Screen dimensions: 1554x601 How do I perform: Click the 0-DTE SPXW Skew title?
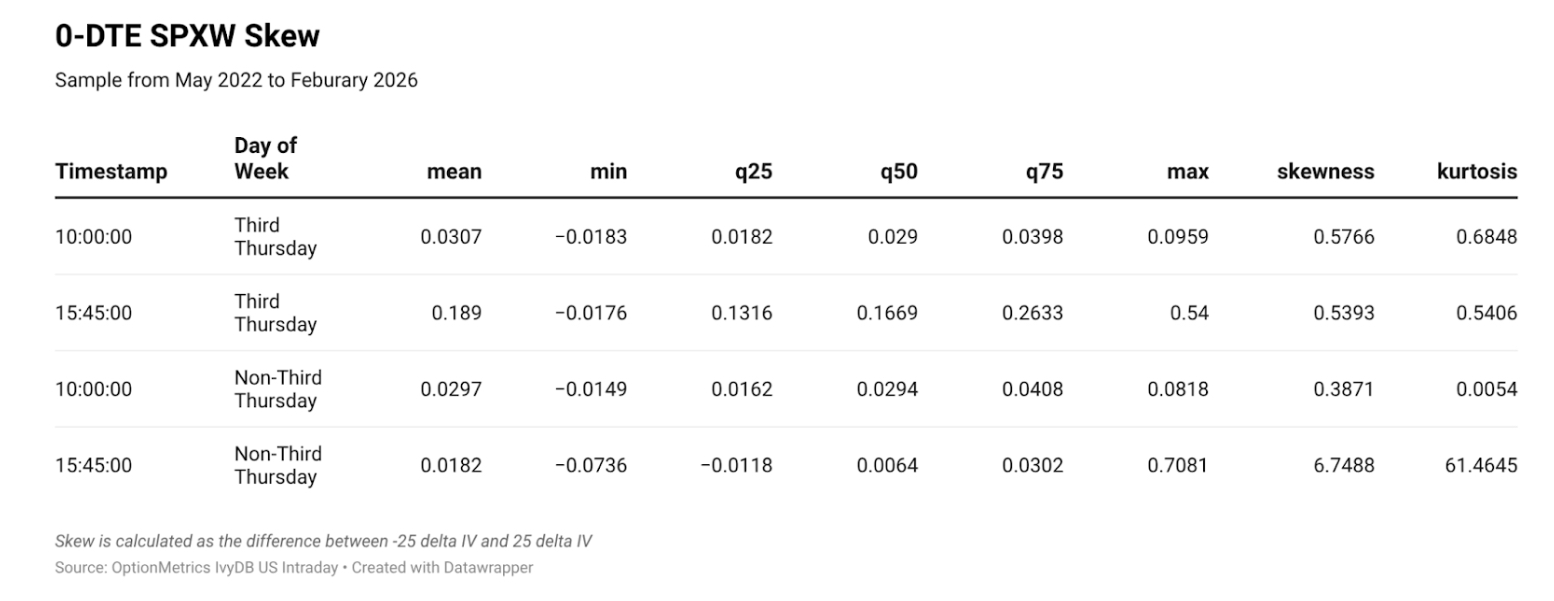pyautogui.click(x=187, y=37)
